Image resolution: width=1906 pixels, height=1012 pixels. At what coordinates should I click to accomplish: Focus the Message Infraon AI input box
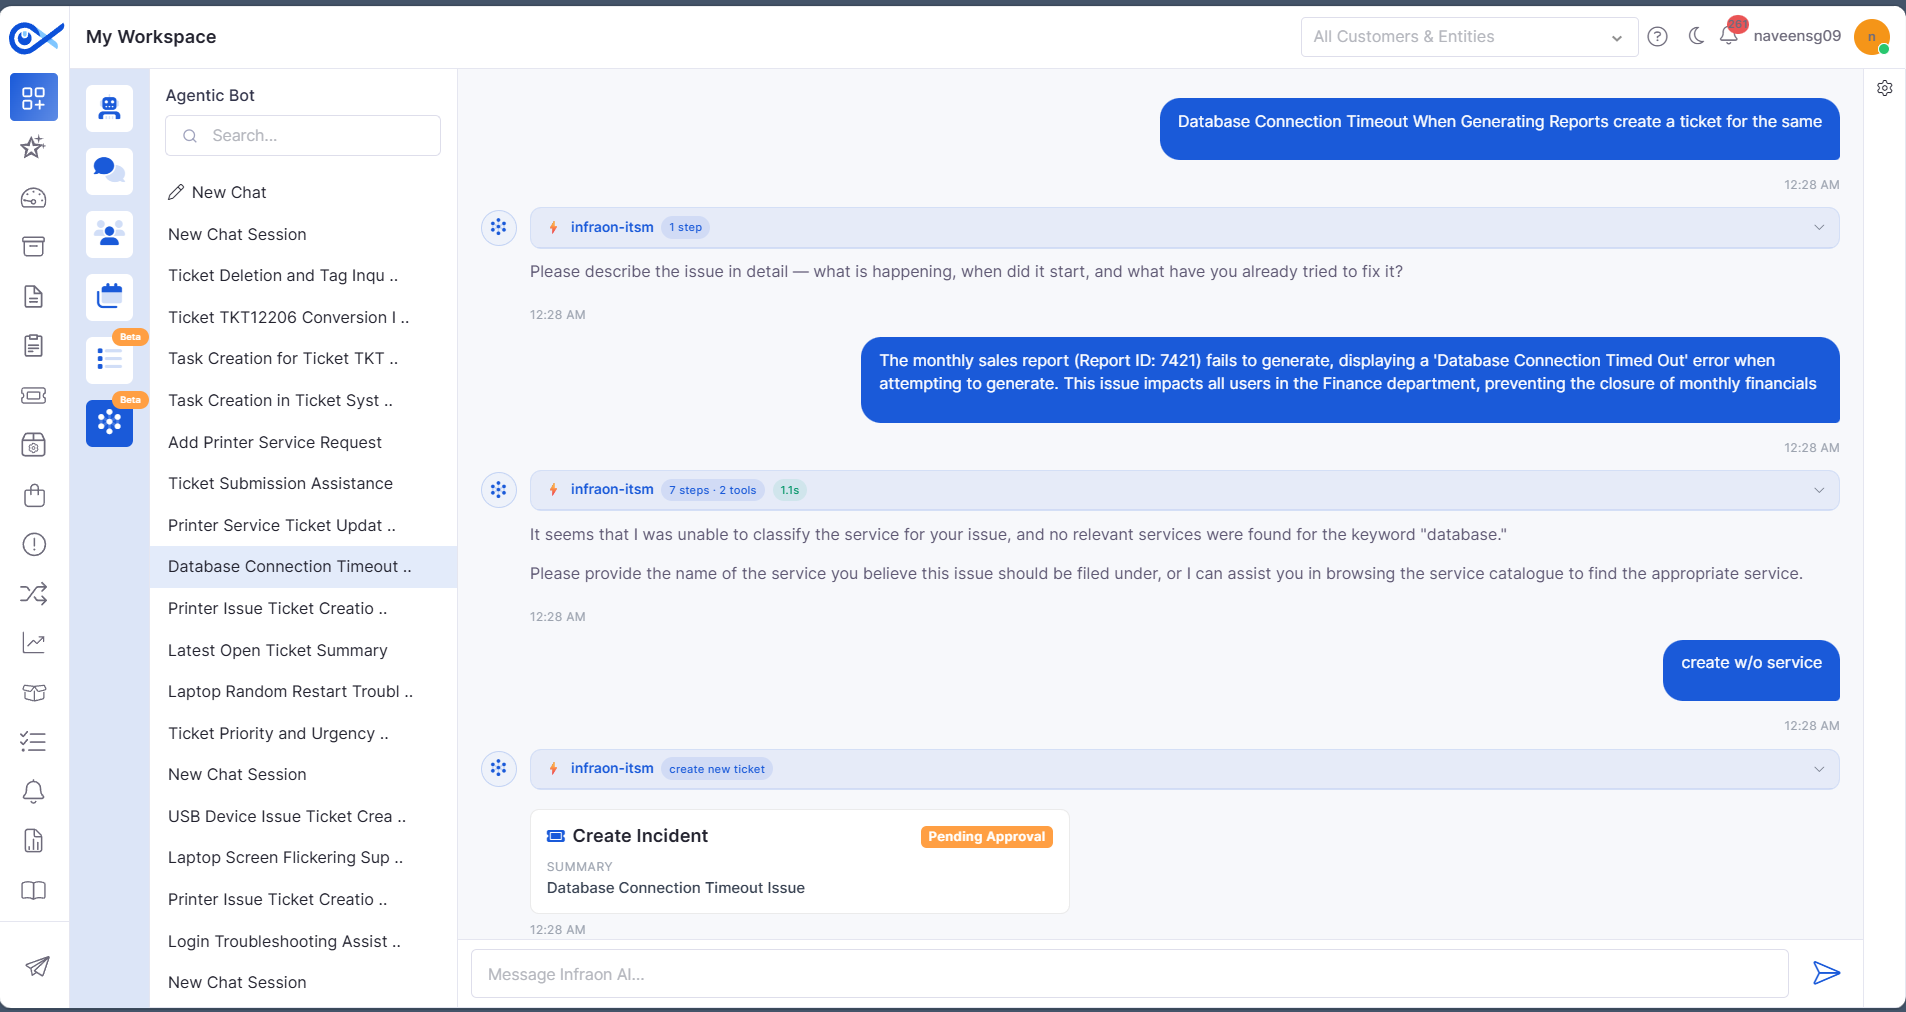1129,974
